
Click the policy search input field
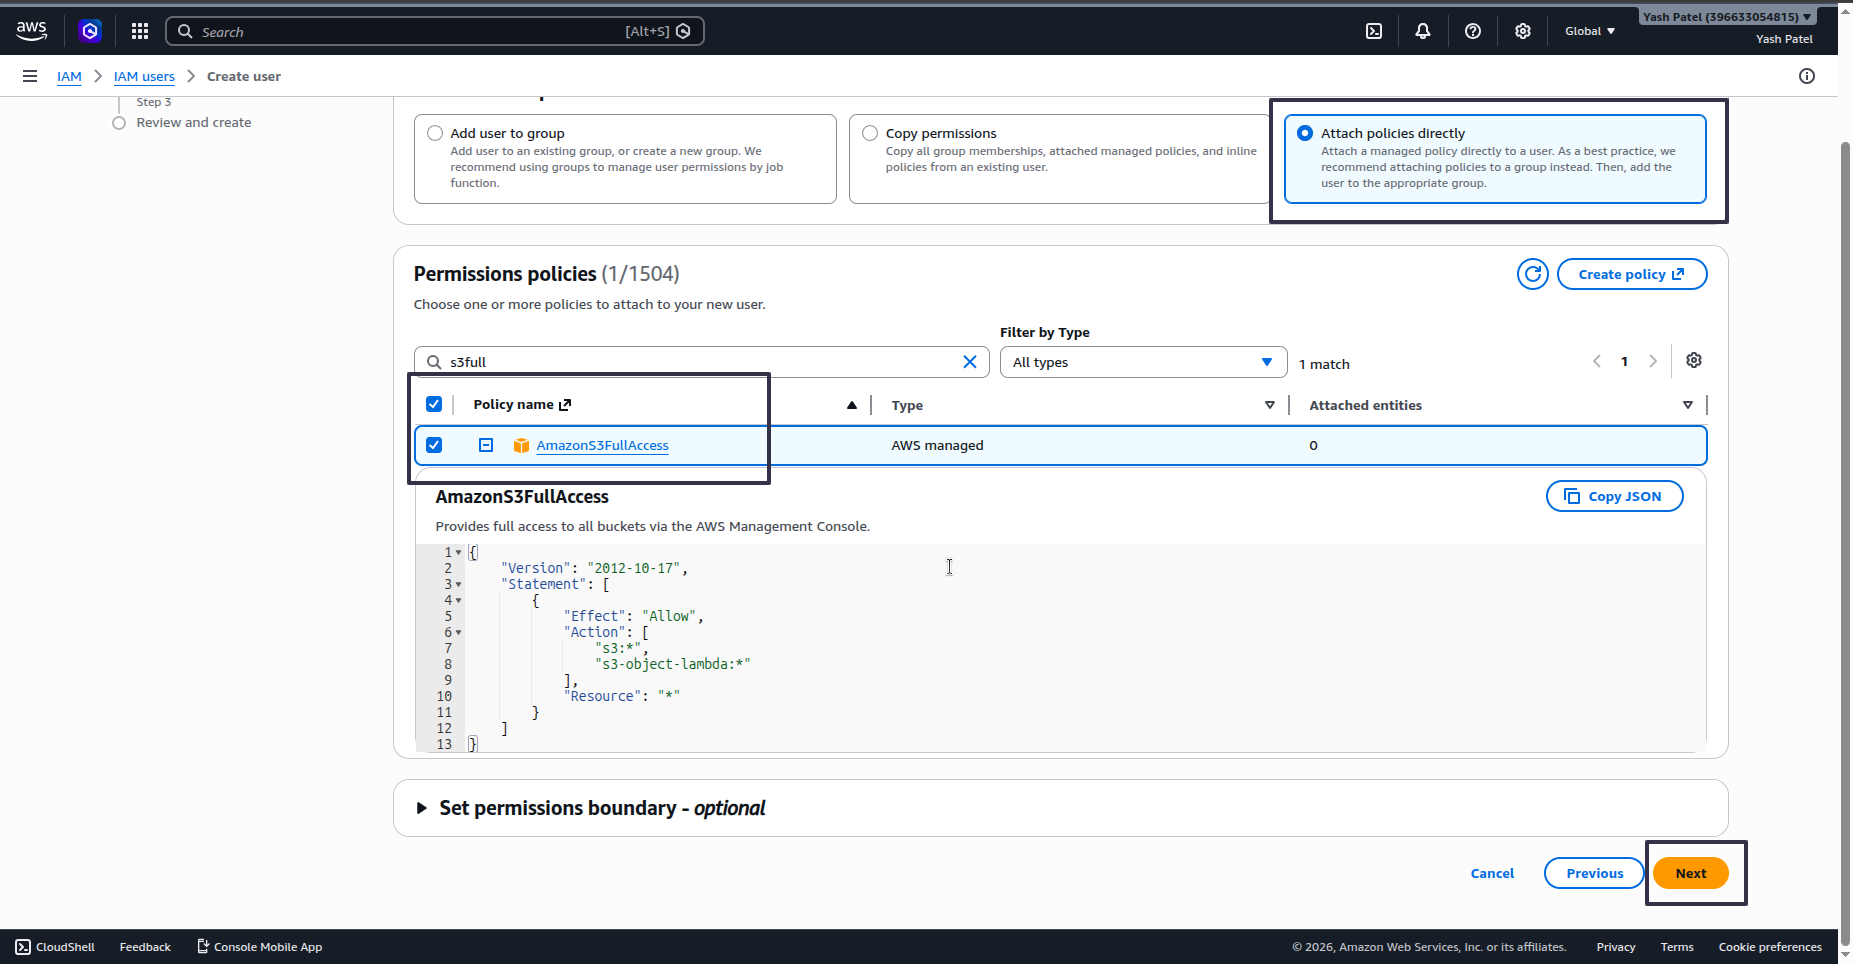[700, 362]
